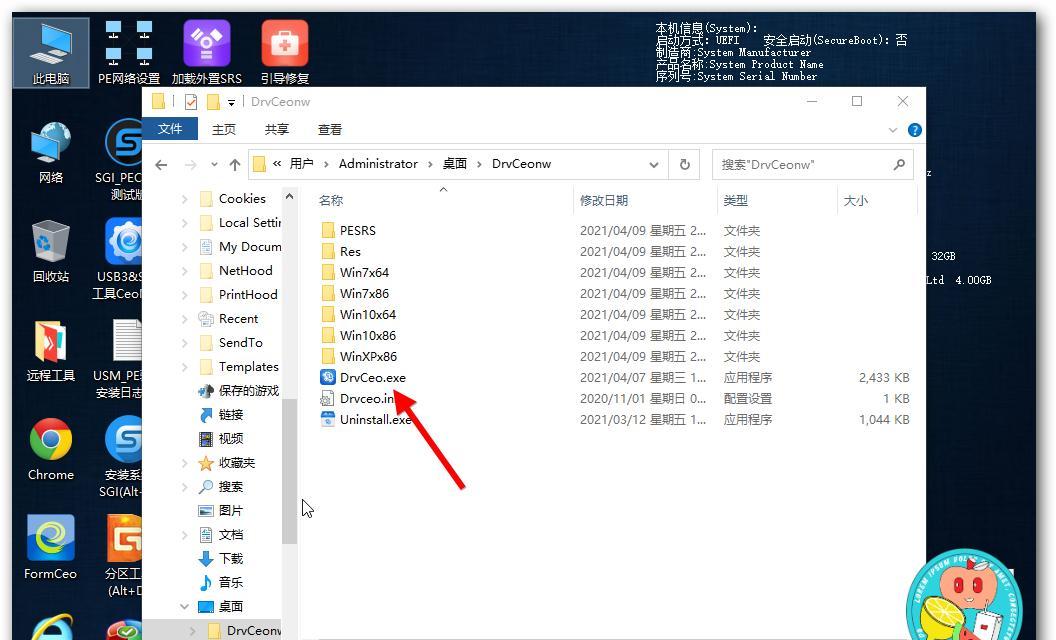Open PE网络设置 desktop icon

pyautogui.click(x=129, y=53)
